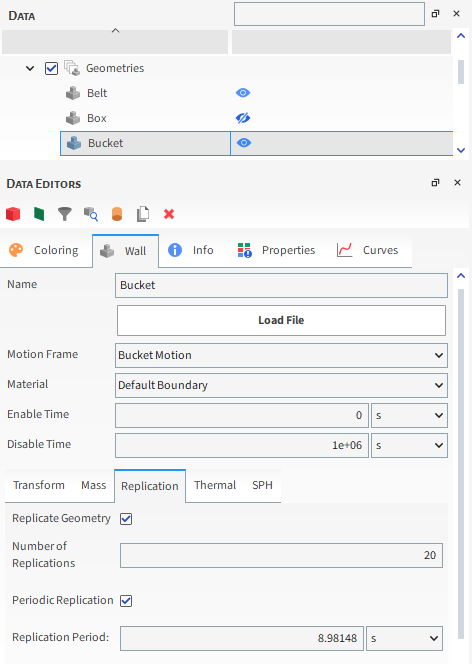Click the gray funnel filter icon
The width and height of the screenshot is (472, 664).
coord(65,214)
